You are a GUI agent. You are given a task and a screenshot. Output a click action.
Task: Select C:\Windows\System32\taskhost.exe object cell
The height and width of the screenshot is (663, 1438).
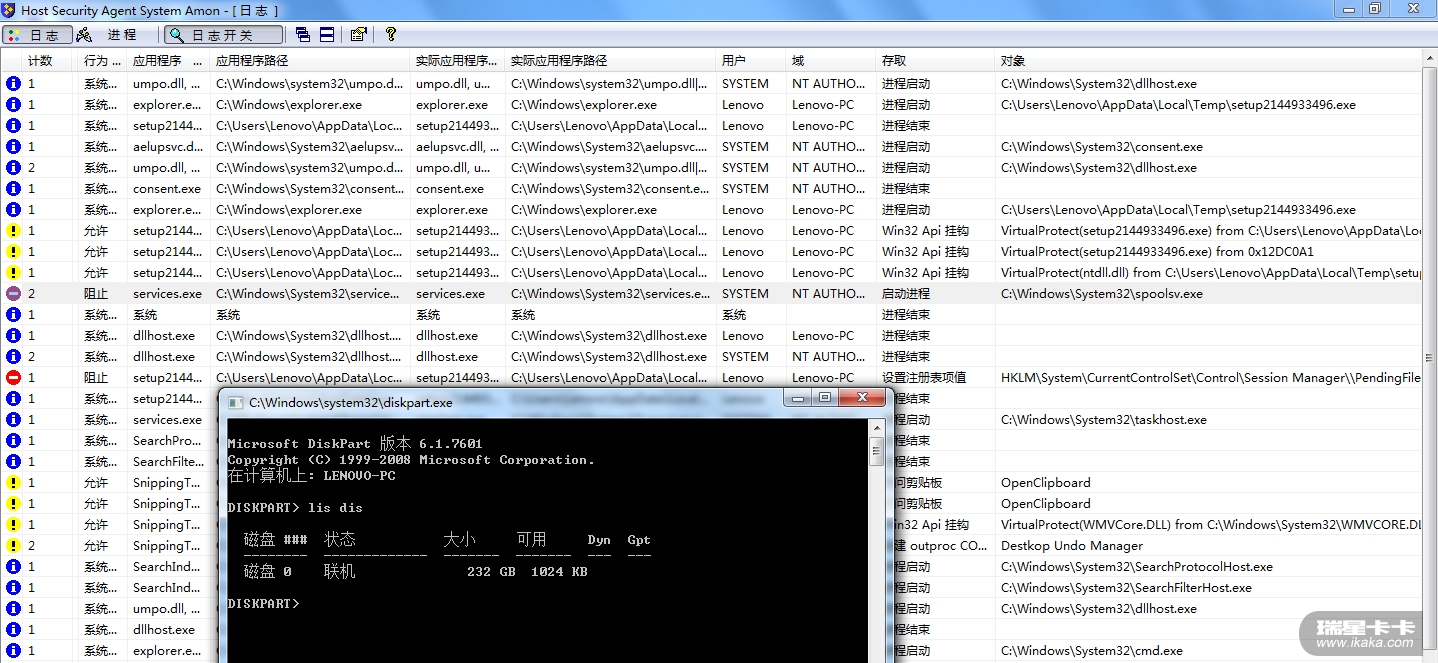1103,420
